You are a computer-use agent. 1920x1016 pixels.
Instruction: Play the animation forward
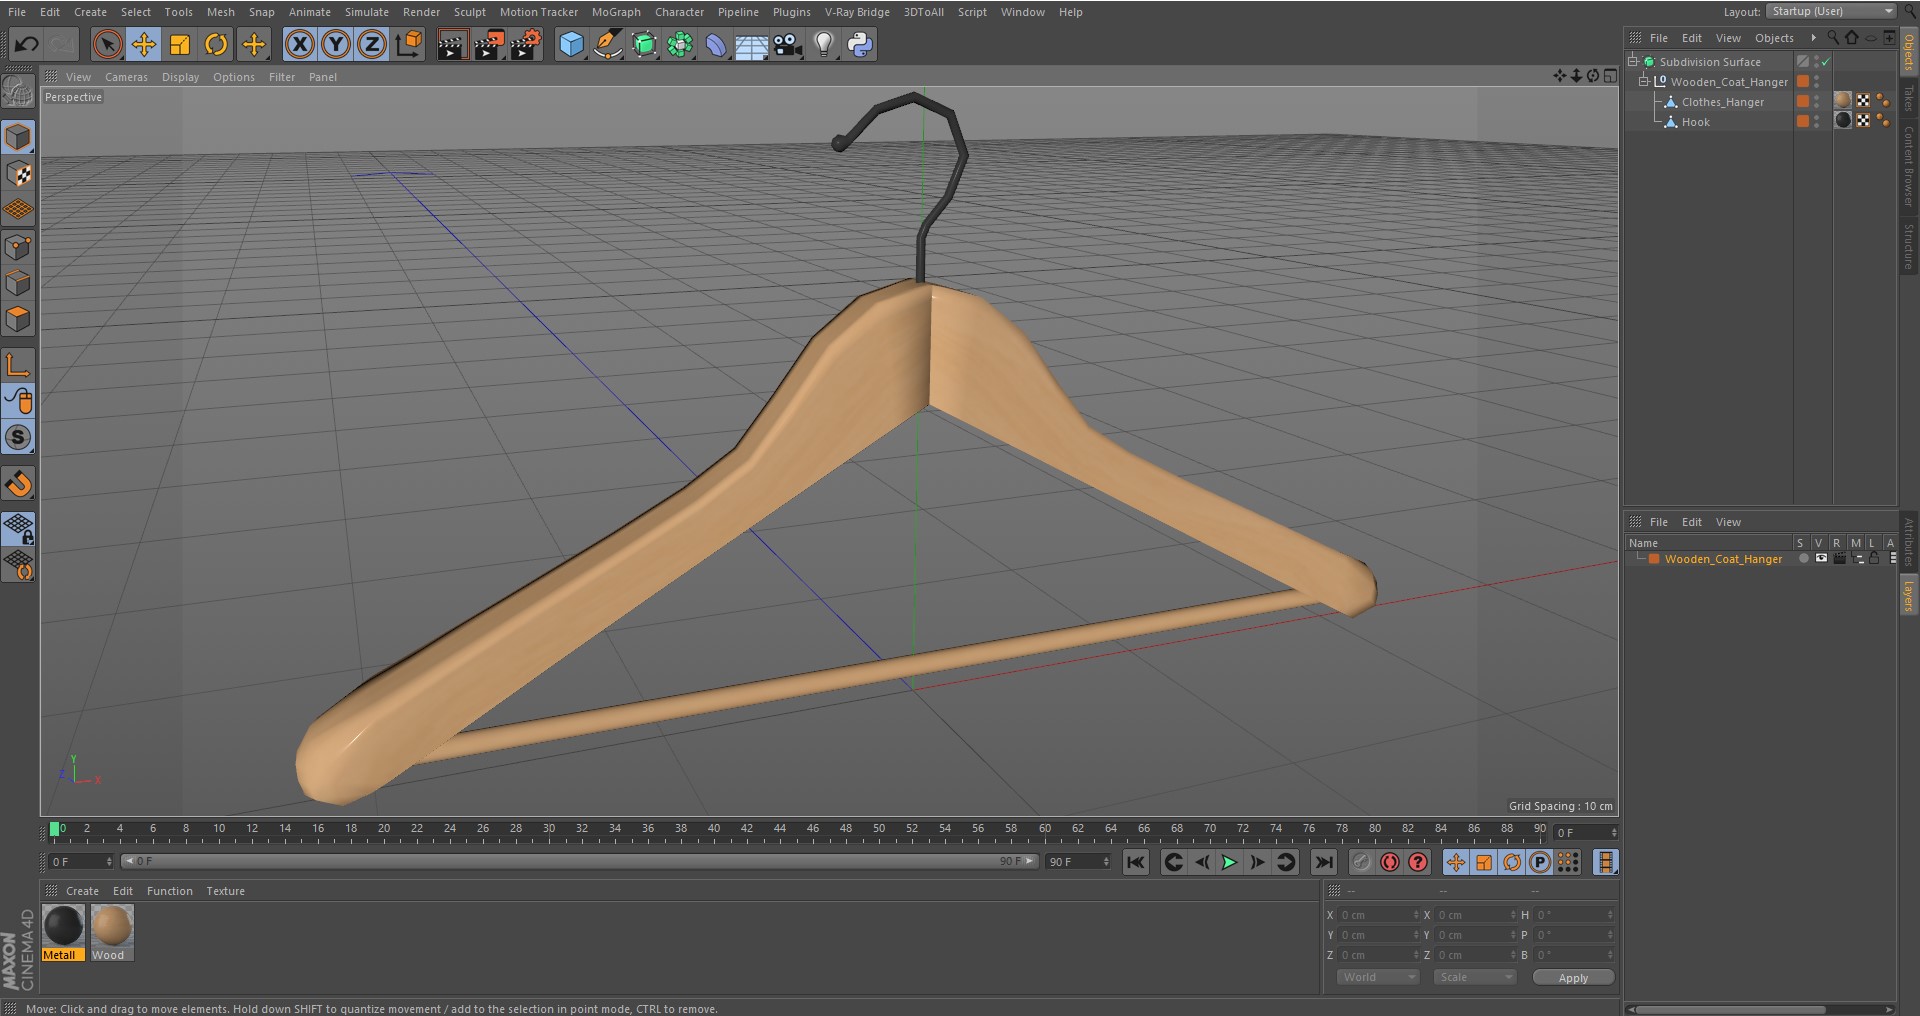click(1229, 862)
